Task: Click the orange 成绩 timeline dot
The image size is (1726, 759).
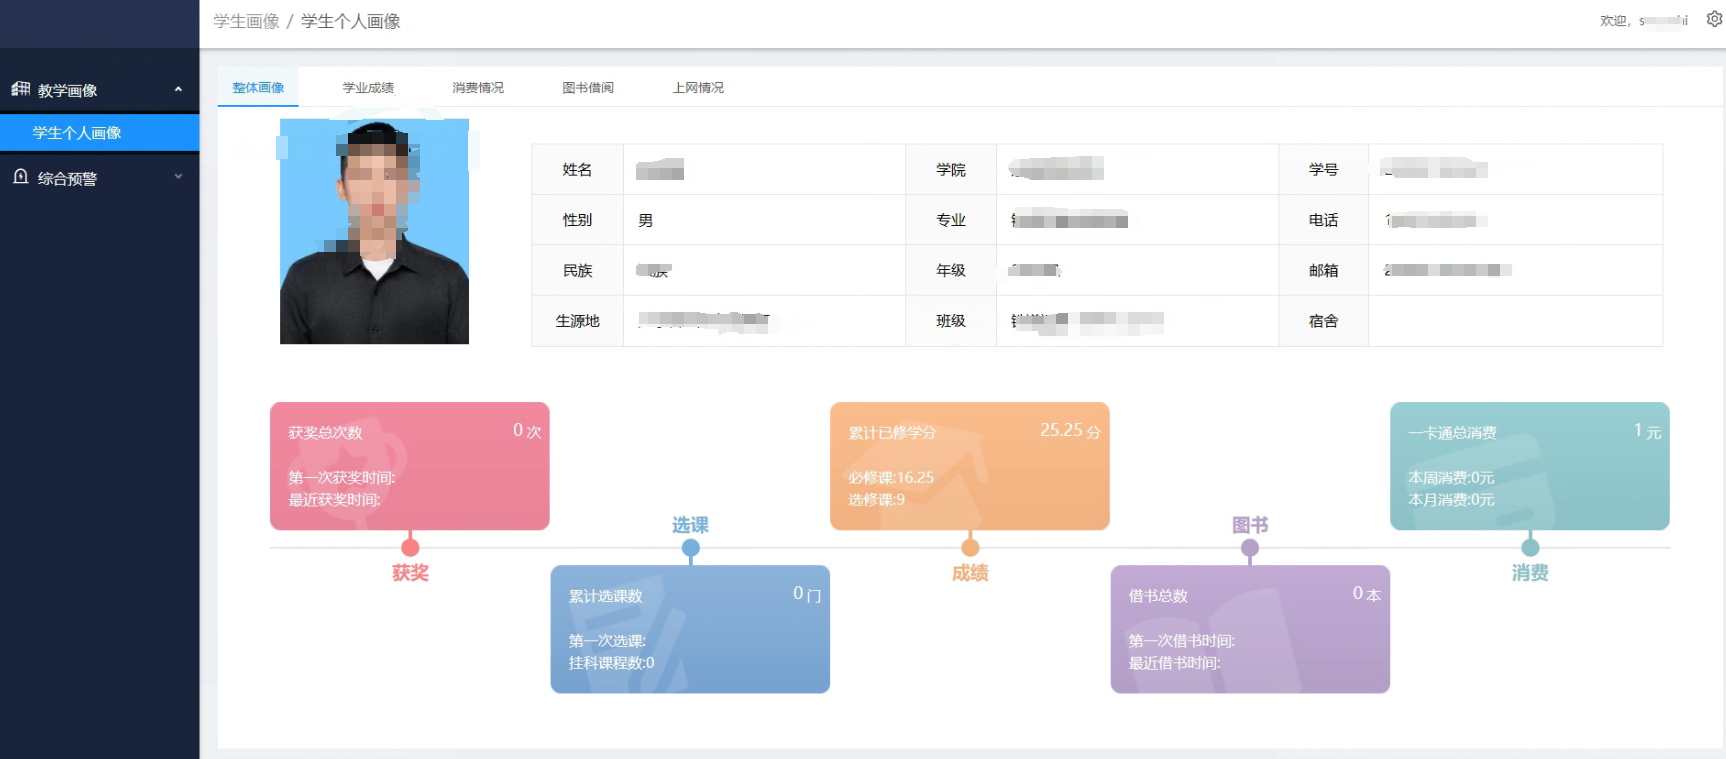Action: tap(970, 547)
